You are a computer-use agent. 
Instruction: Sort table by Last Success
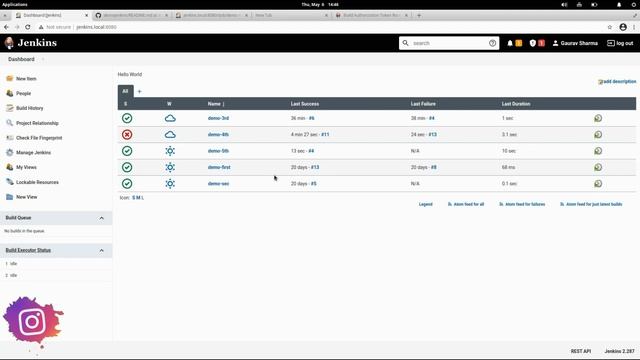pos(305,104)
